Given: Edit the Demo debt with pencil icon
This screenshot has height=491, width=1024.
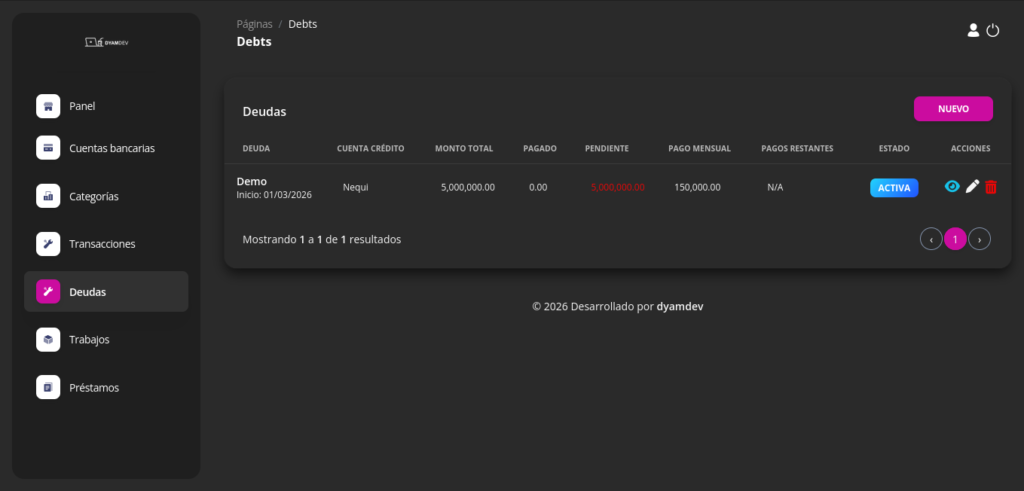Looking at the screenshot, I should tap(972, 187).
